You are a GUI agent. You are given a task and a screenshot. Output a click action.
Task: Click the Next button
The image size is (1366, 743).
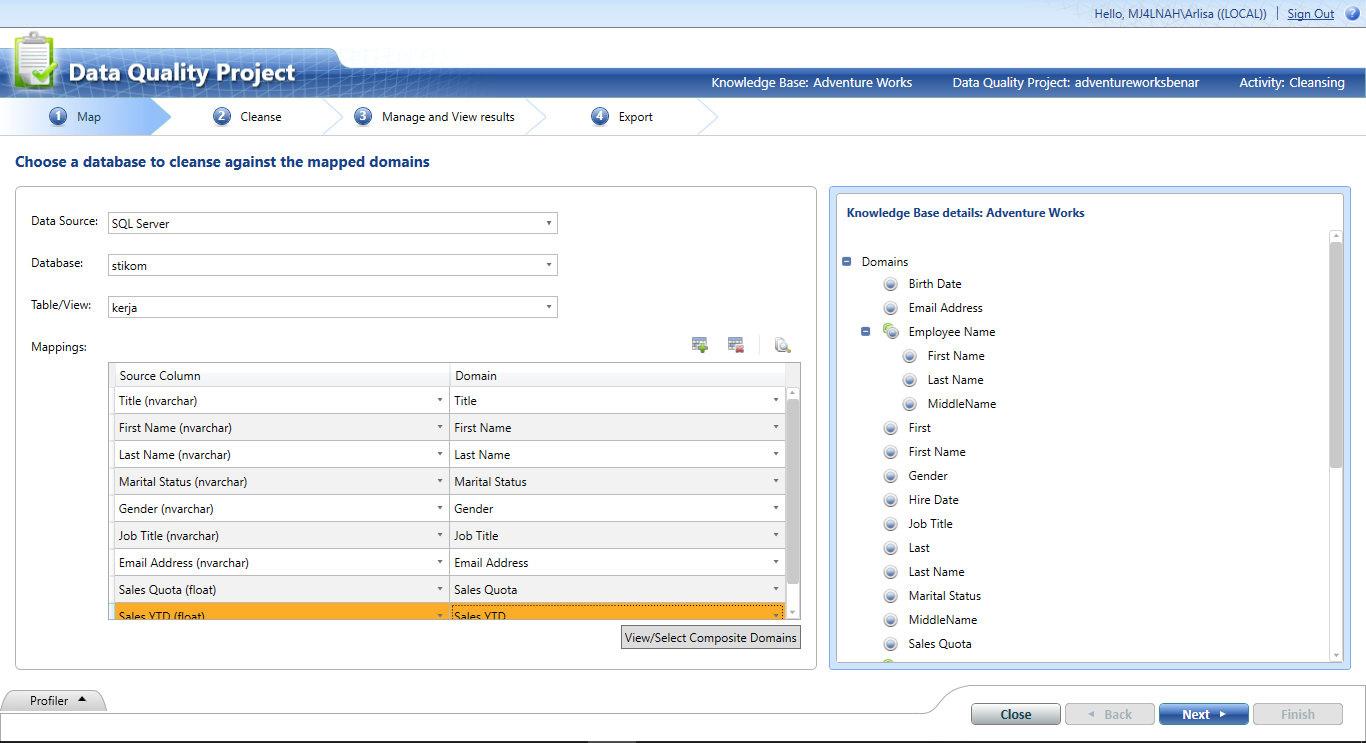pyautogui.click(x=1203, y=713)
